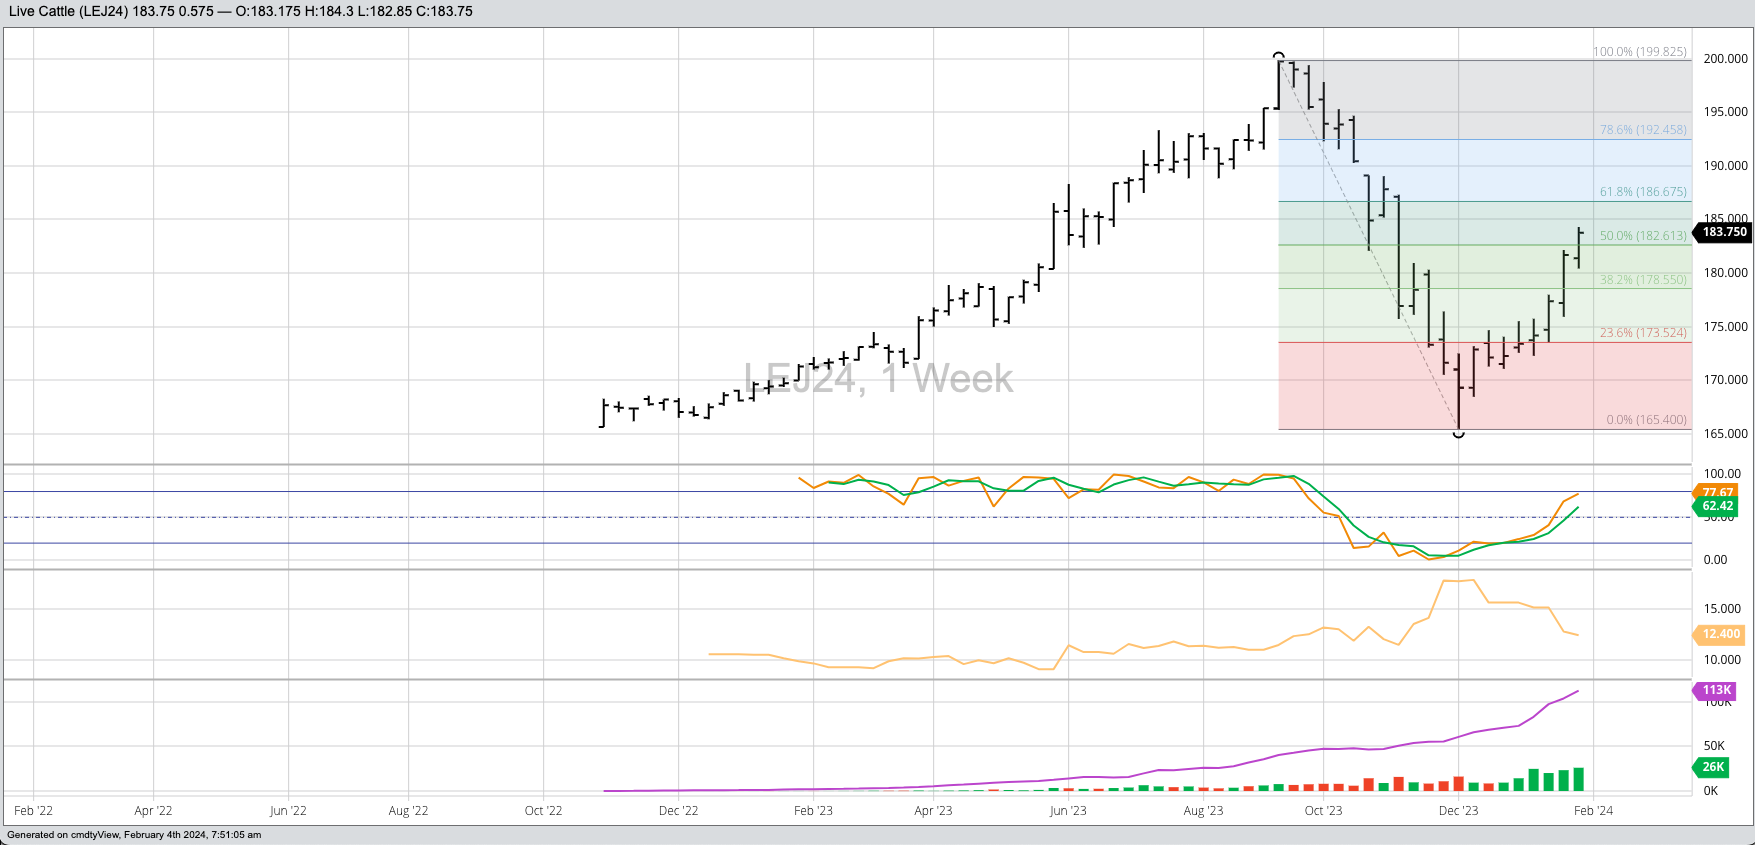Click the Aug '23 date axis label
Image resolution: width=1755 pixels, height=845 pixels.
tap(1203, 811)
